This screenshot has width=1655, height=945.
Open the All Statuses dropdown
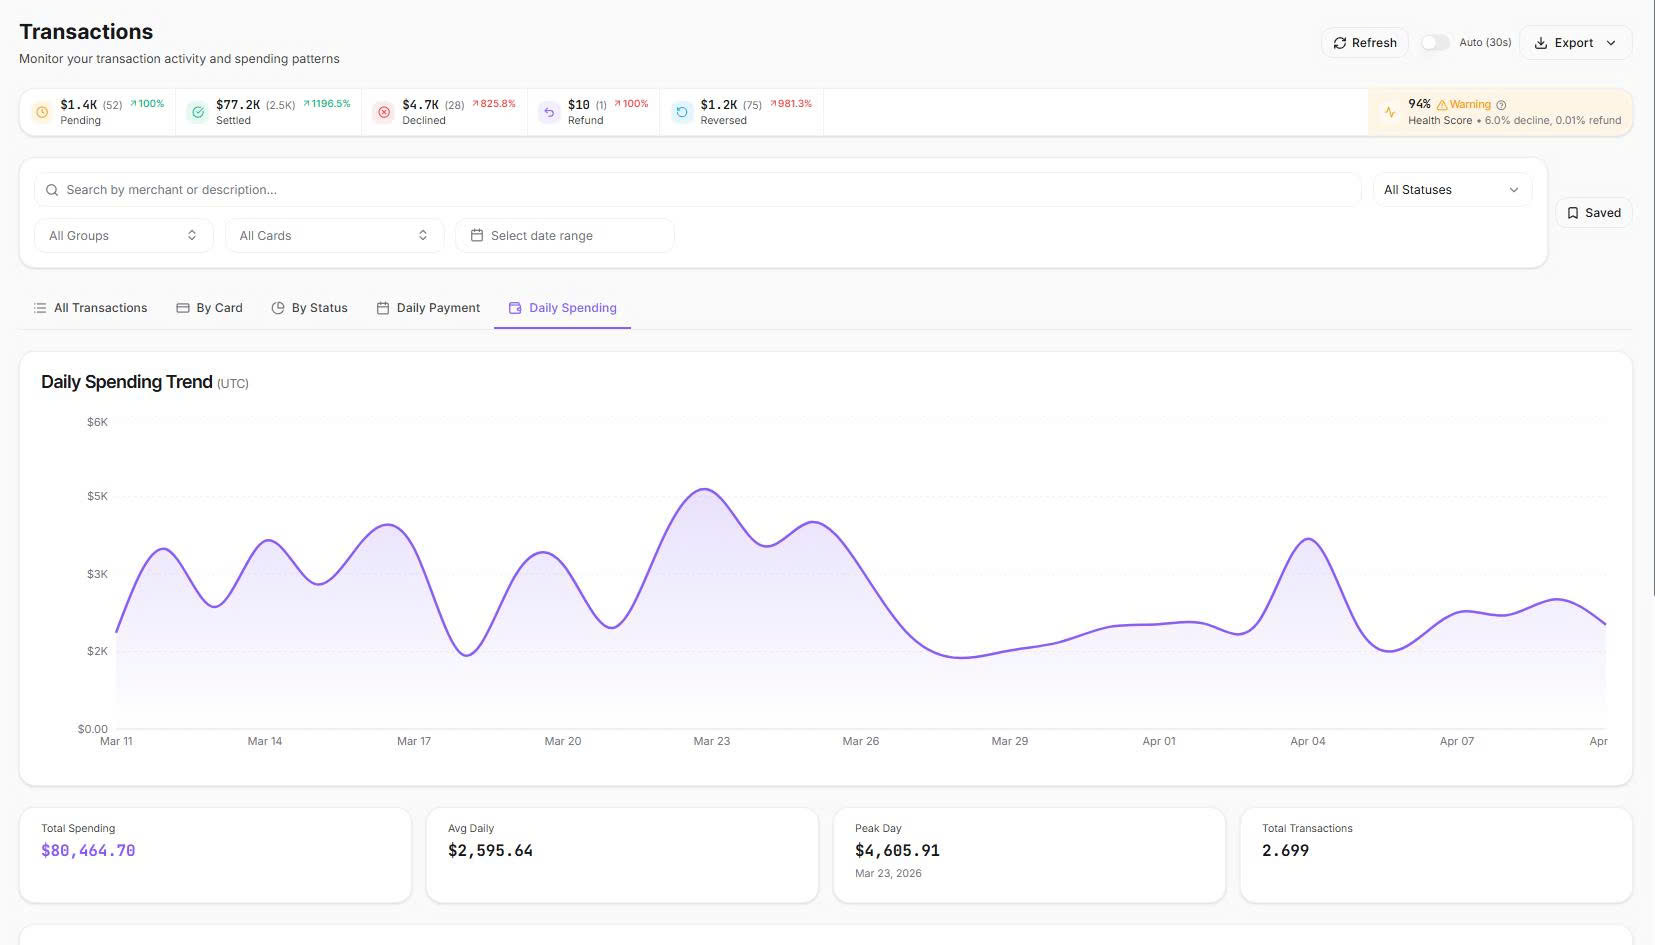click(x=1451, y=190)
